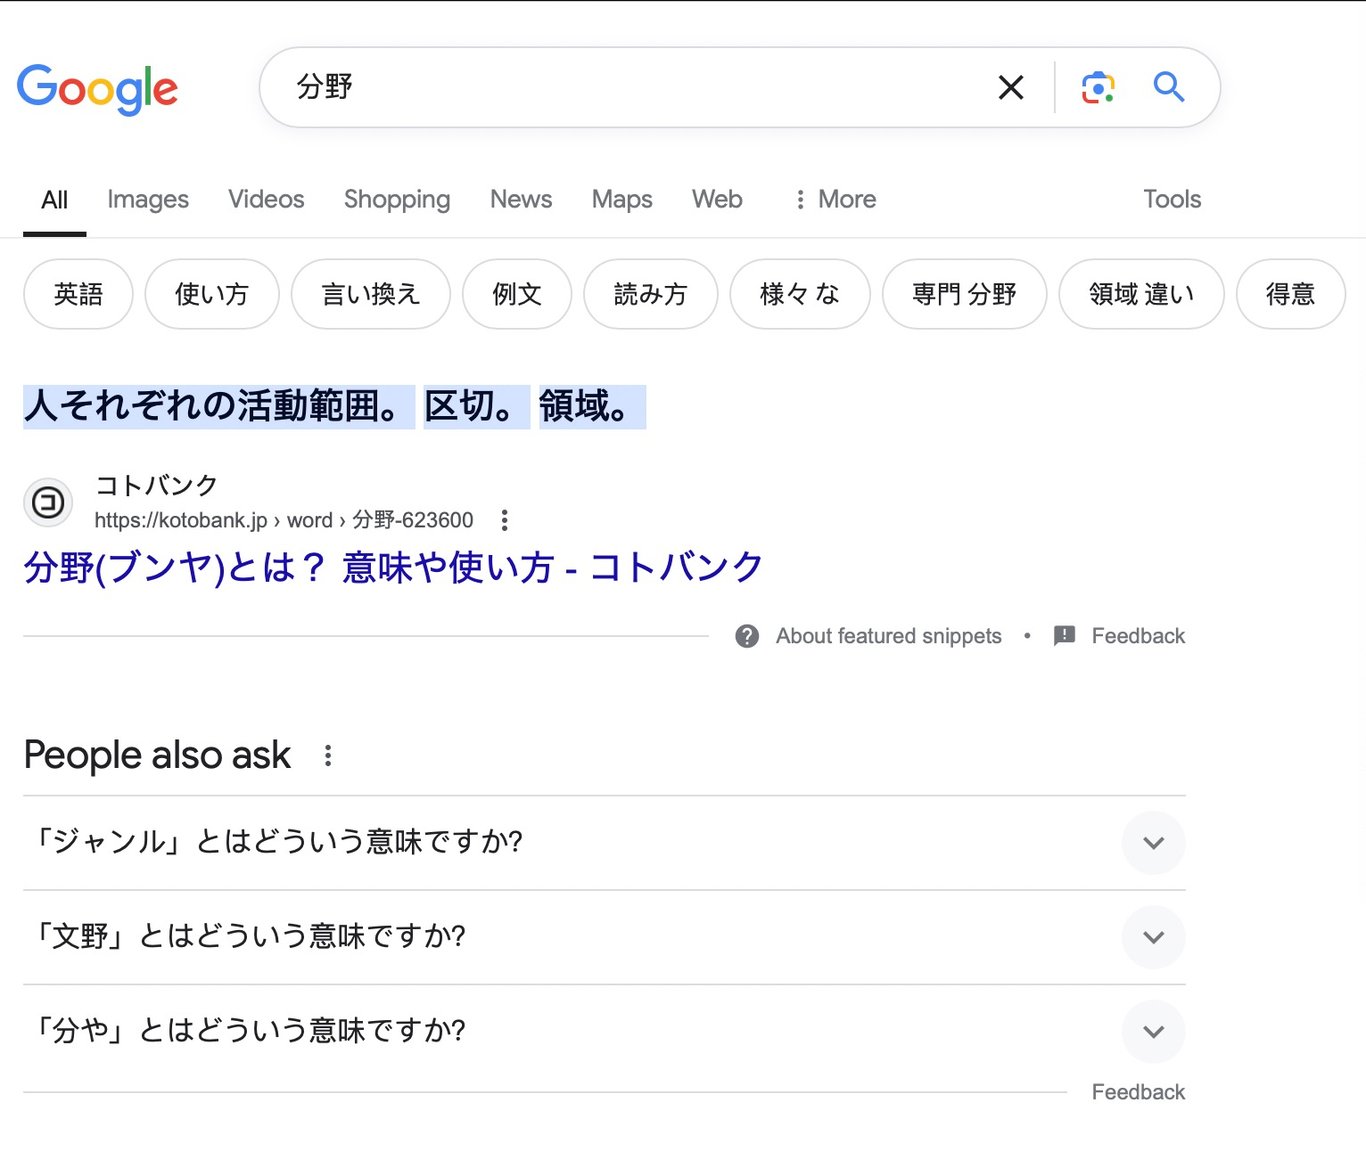This screenshot has width=1366, height=1176.
Task: Switch to the Images tab
Action: click(148, 199)
